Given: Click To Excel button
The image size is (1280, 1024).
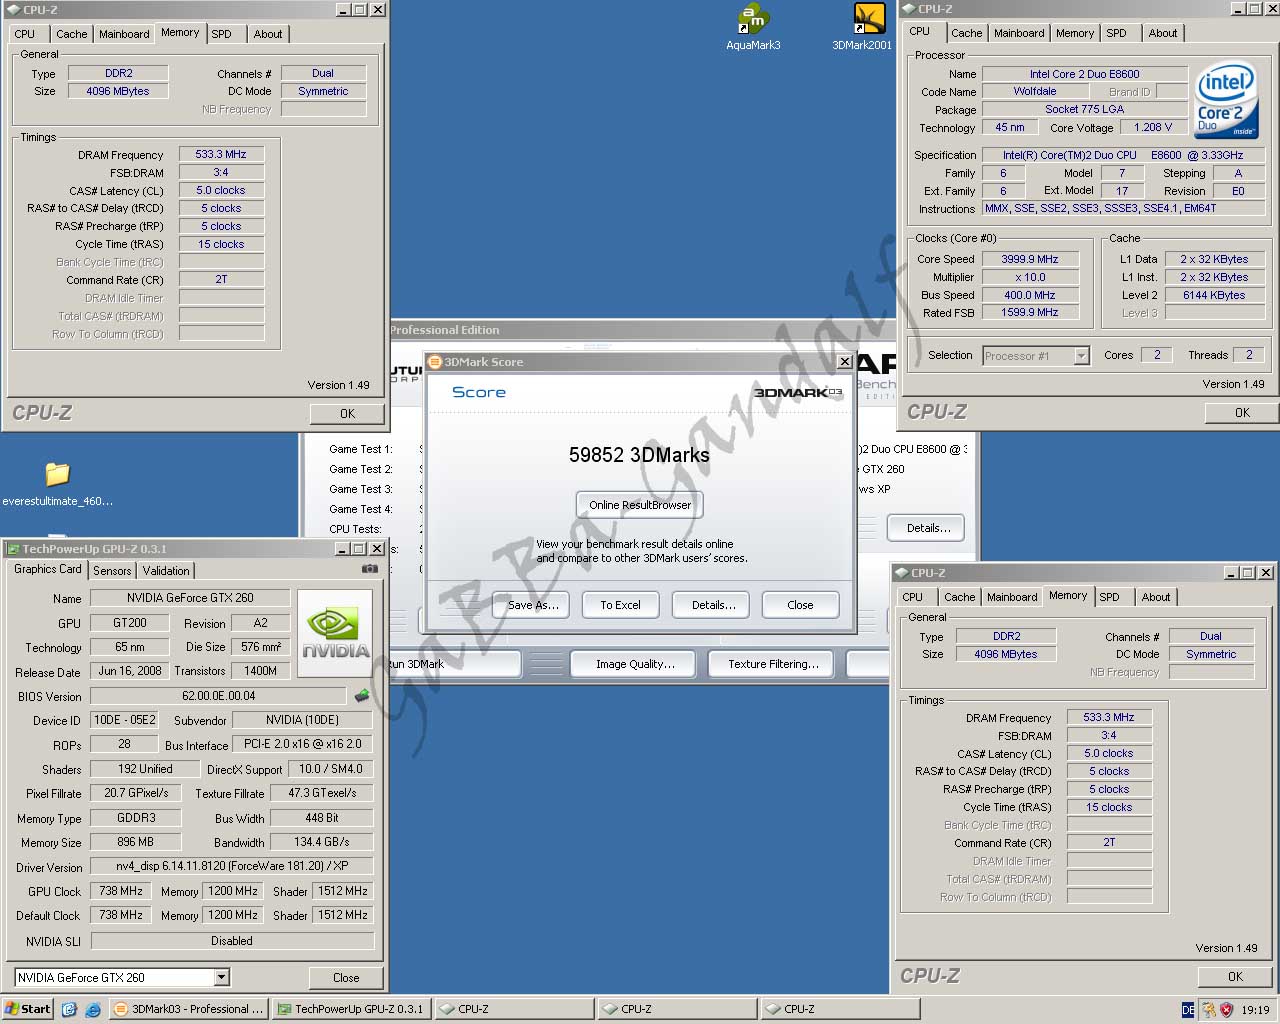Looking at the screenshot, I should click(620, 605).
